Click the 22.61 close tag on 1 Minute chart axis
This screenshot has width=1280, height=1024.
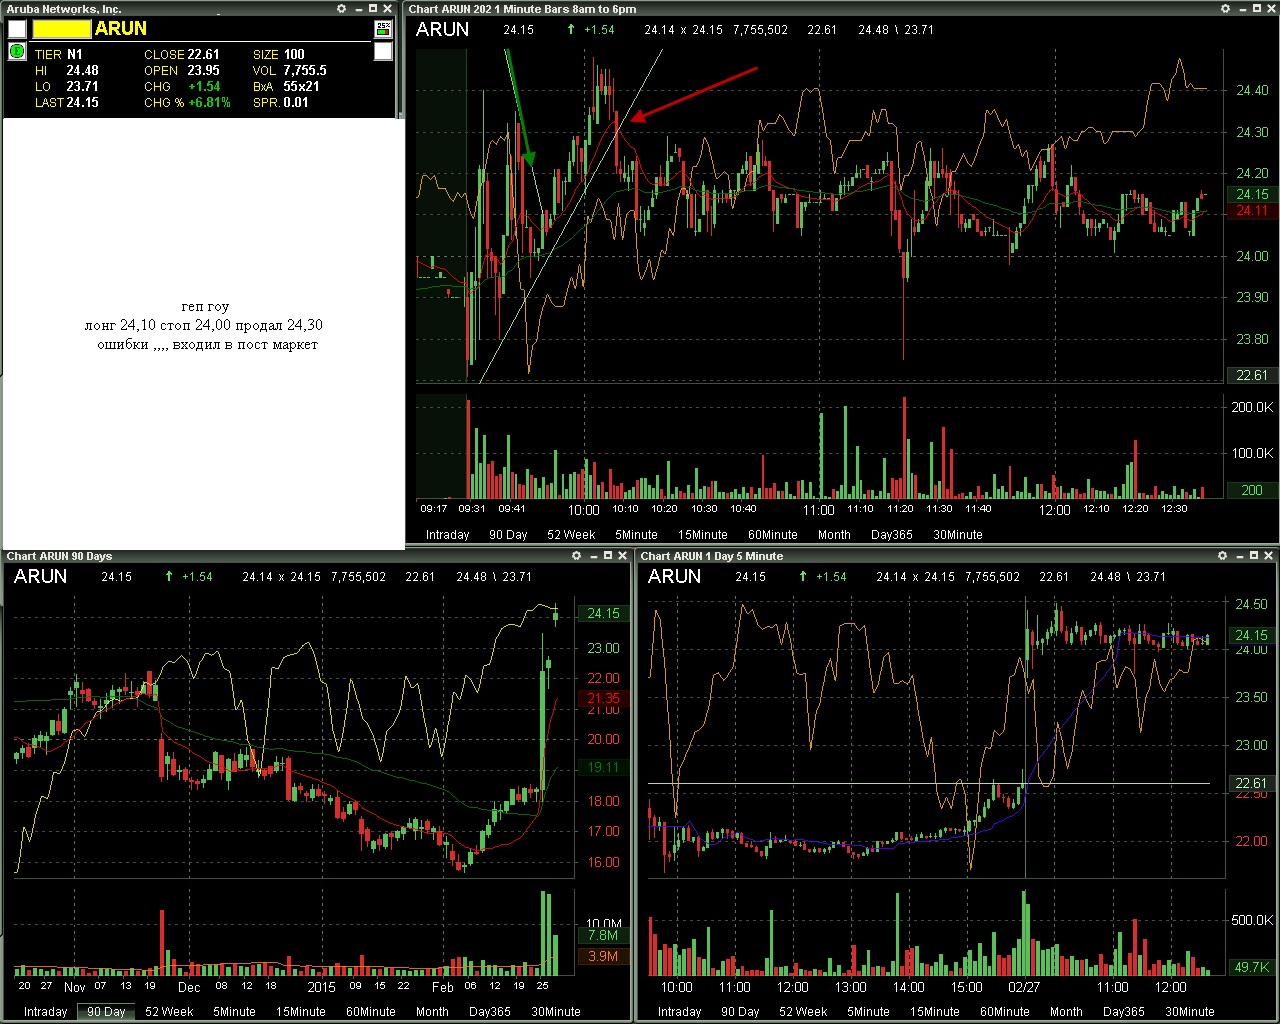(1252, 375)
